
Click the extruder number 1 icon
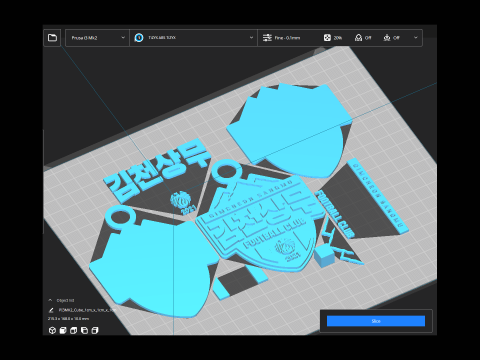coord(139,38)
